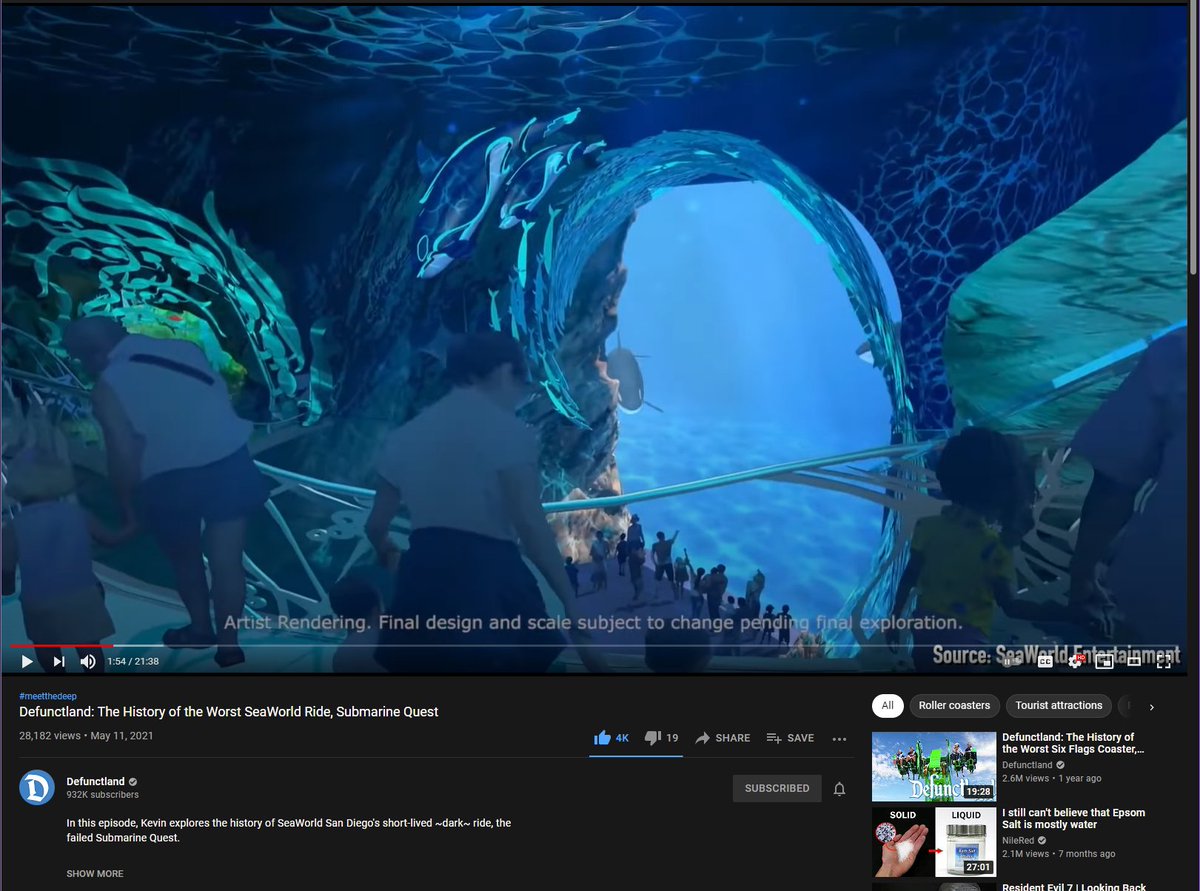The height and width of the screenshot is (891, 1200).
Task: Click the Defunctland channel avatar
Action: [36, 788]
